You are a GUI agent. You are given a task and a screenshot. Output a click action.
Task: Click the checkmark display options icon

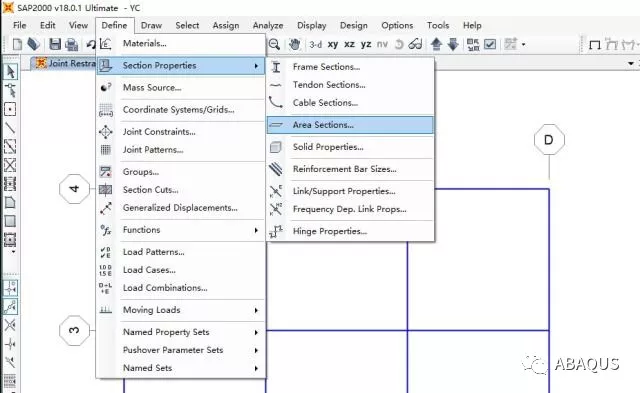click(490, 44)
